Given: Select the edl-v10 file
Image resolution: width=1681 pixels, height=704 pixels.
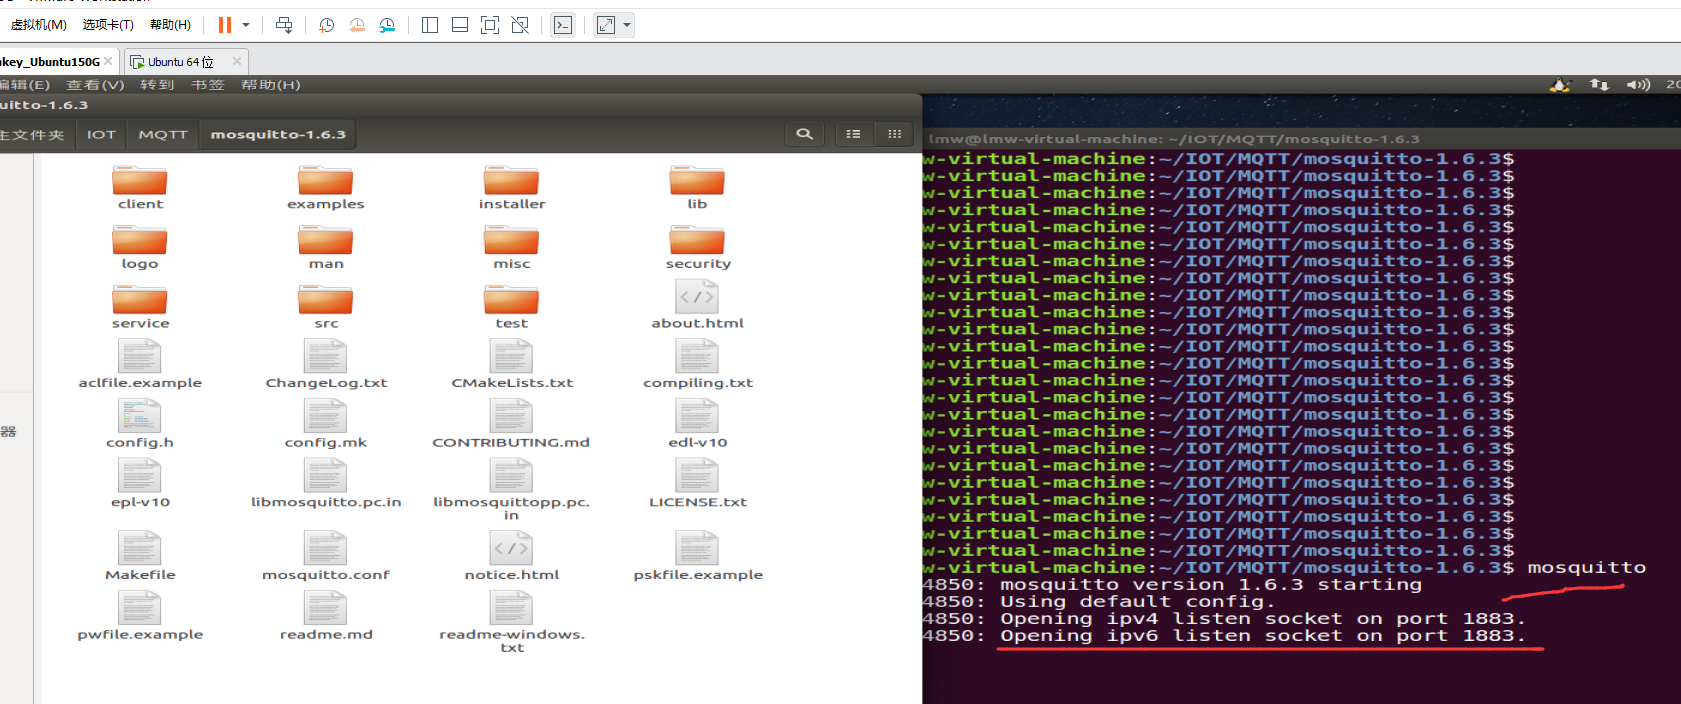Looking at the screenshot, I should tap(697, 424).
